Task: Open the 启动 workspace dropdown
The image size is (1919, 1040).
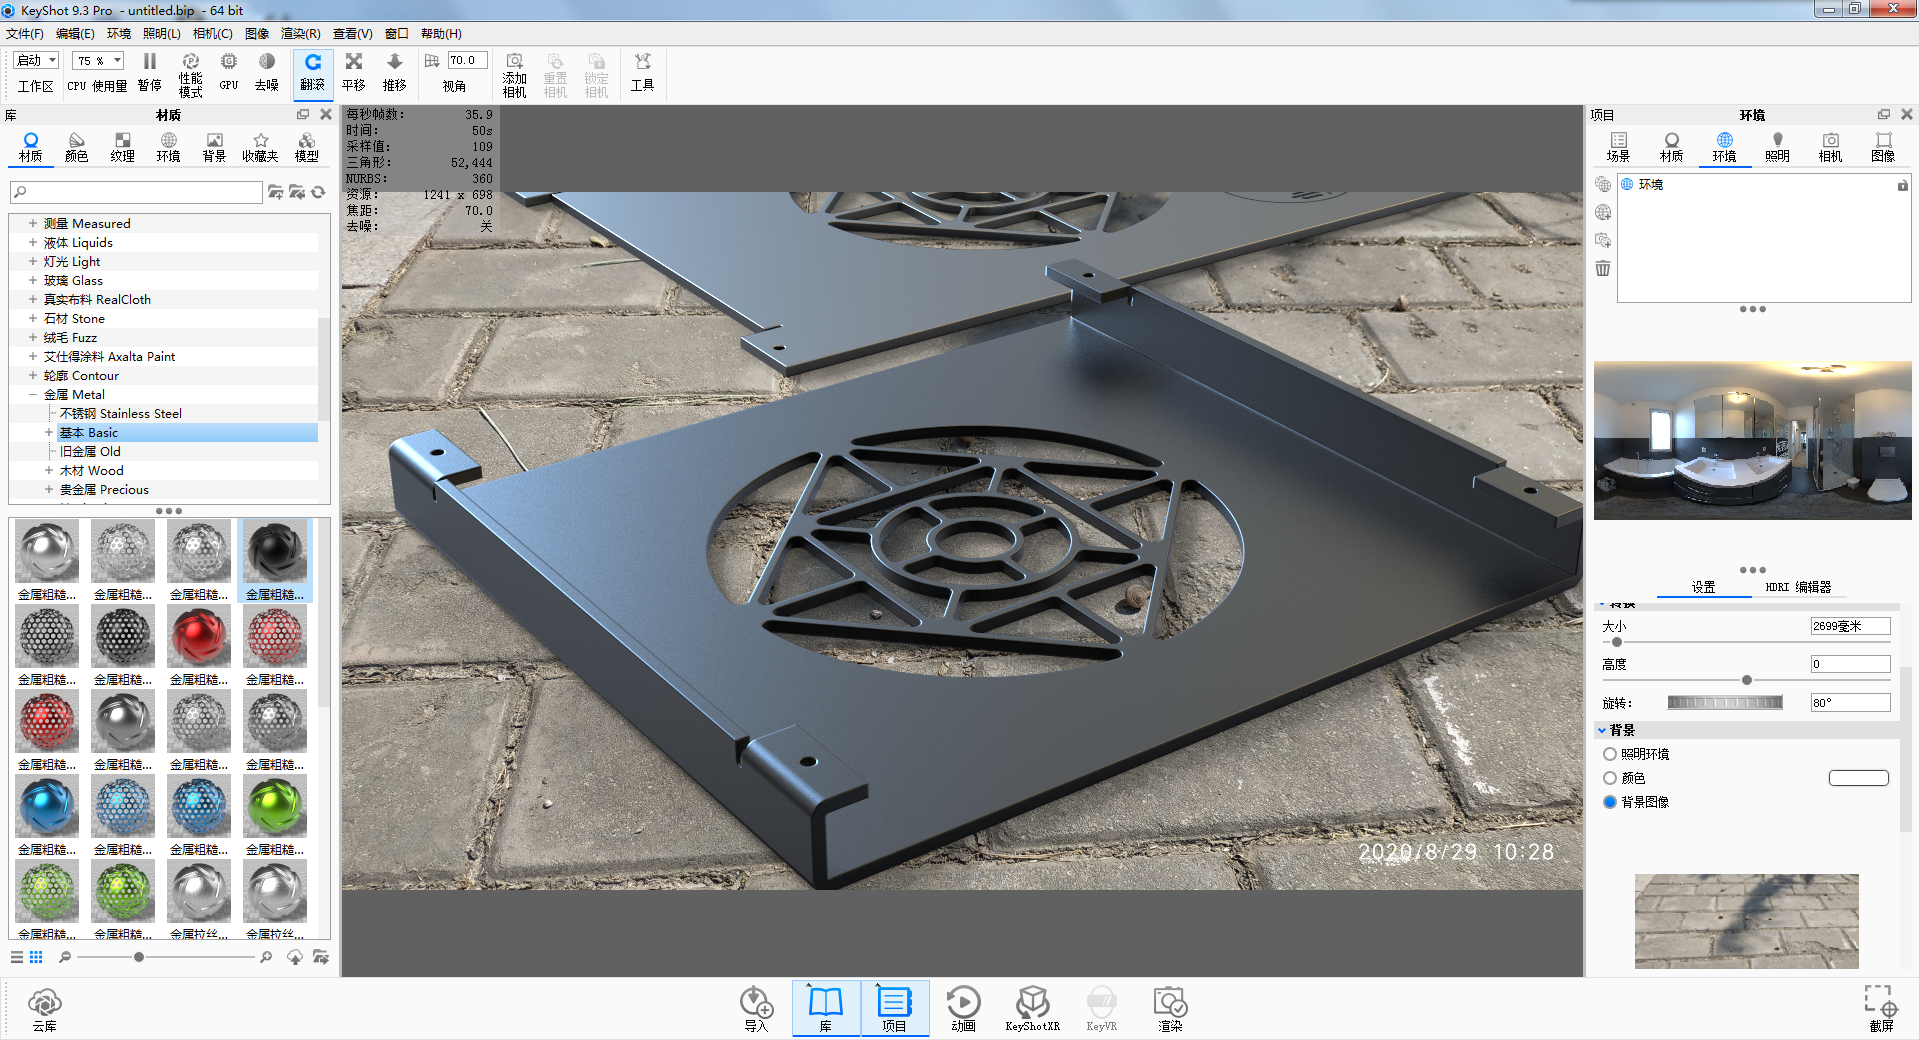Action: pyautogui.click(x=36, y=61)
